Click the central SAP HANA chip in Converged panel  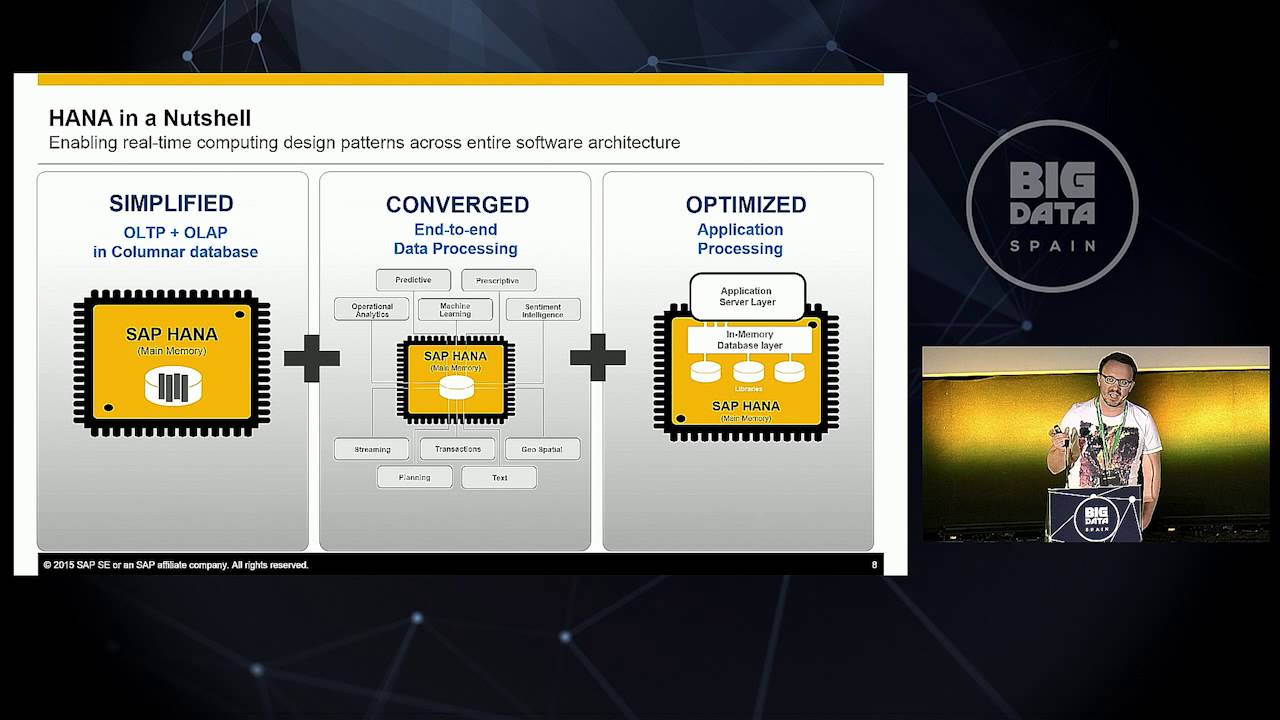coord(456,381)
